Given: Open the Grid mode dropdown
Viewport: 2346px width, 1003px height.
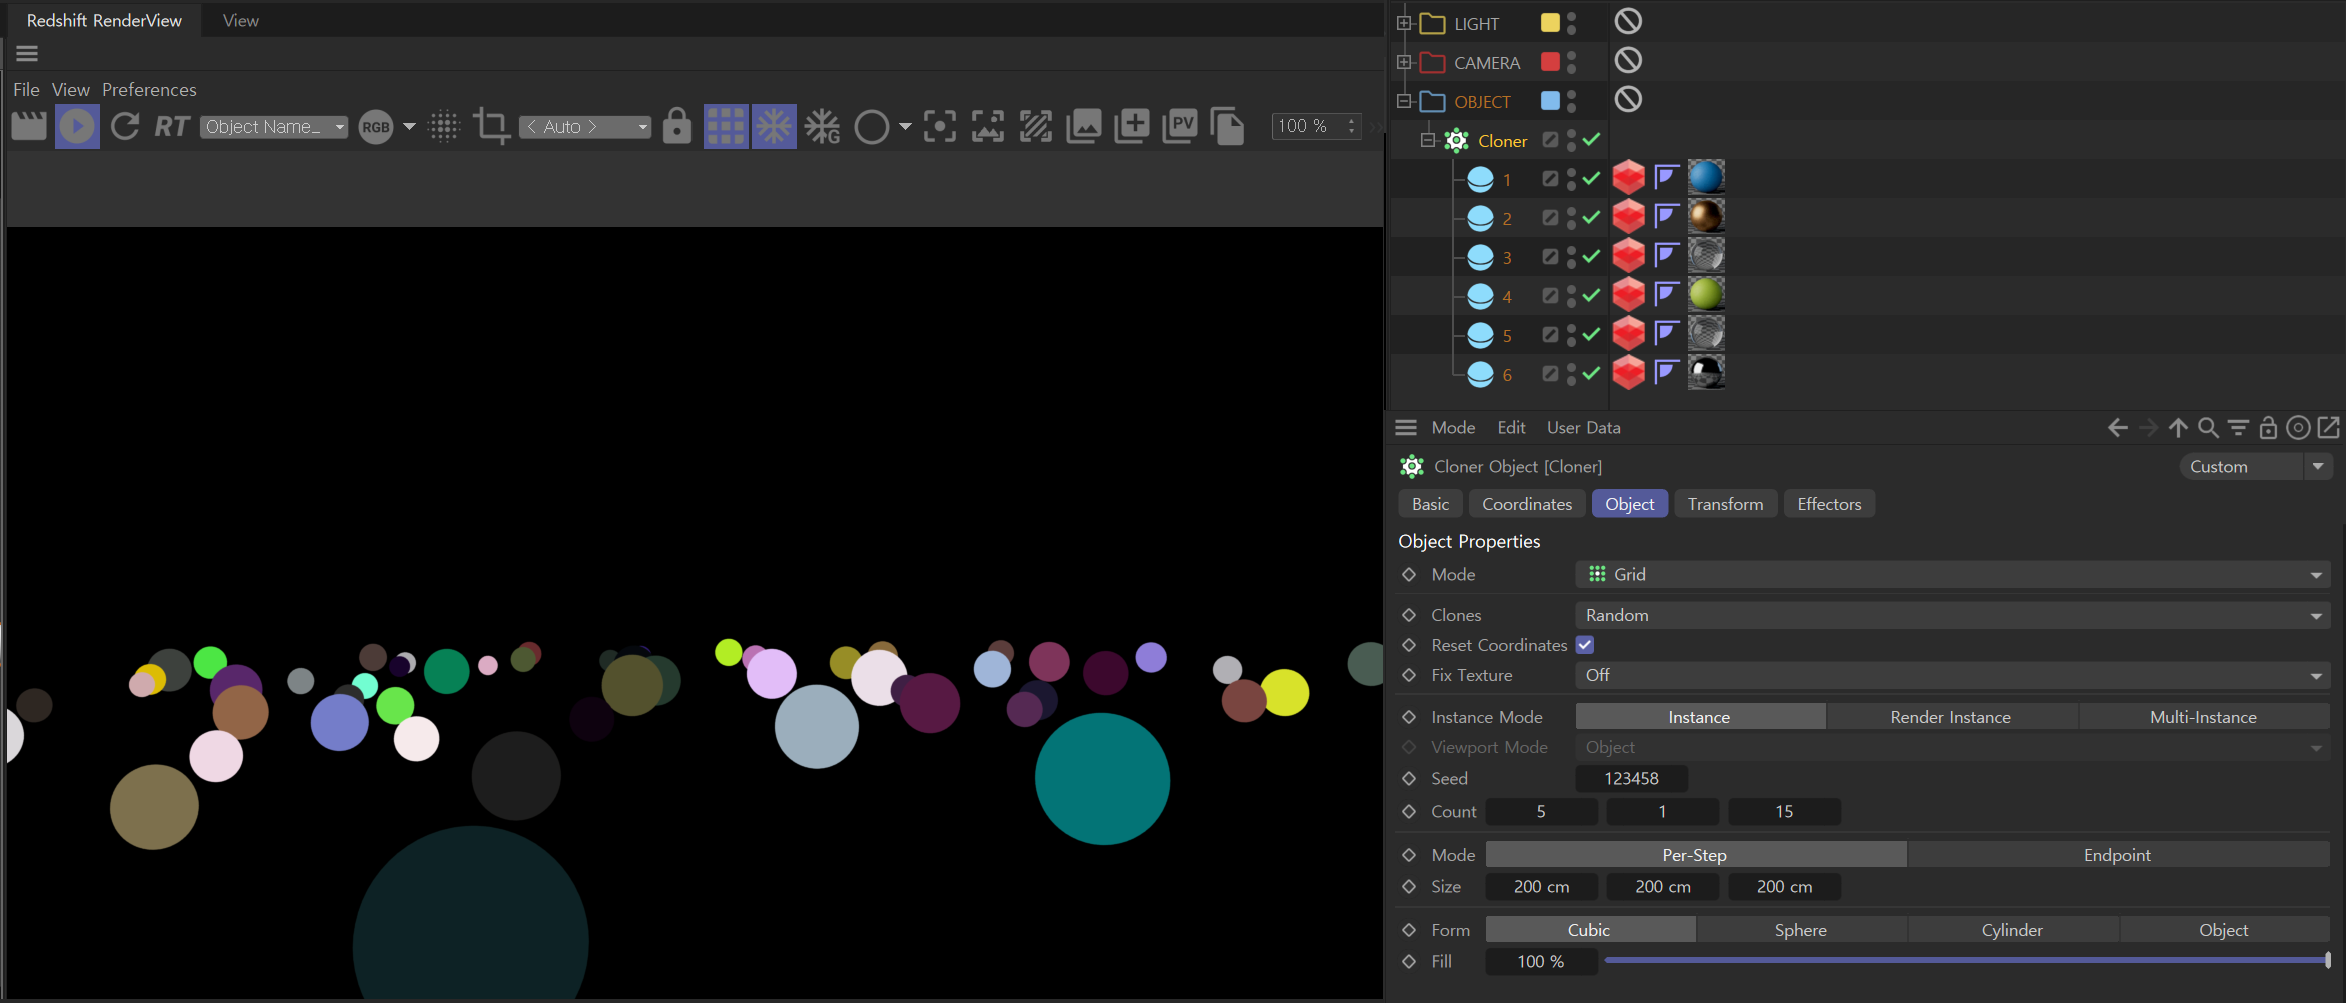Looking at the screenshot, I should click(x=1953, y=574).
